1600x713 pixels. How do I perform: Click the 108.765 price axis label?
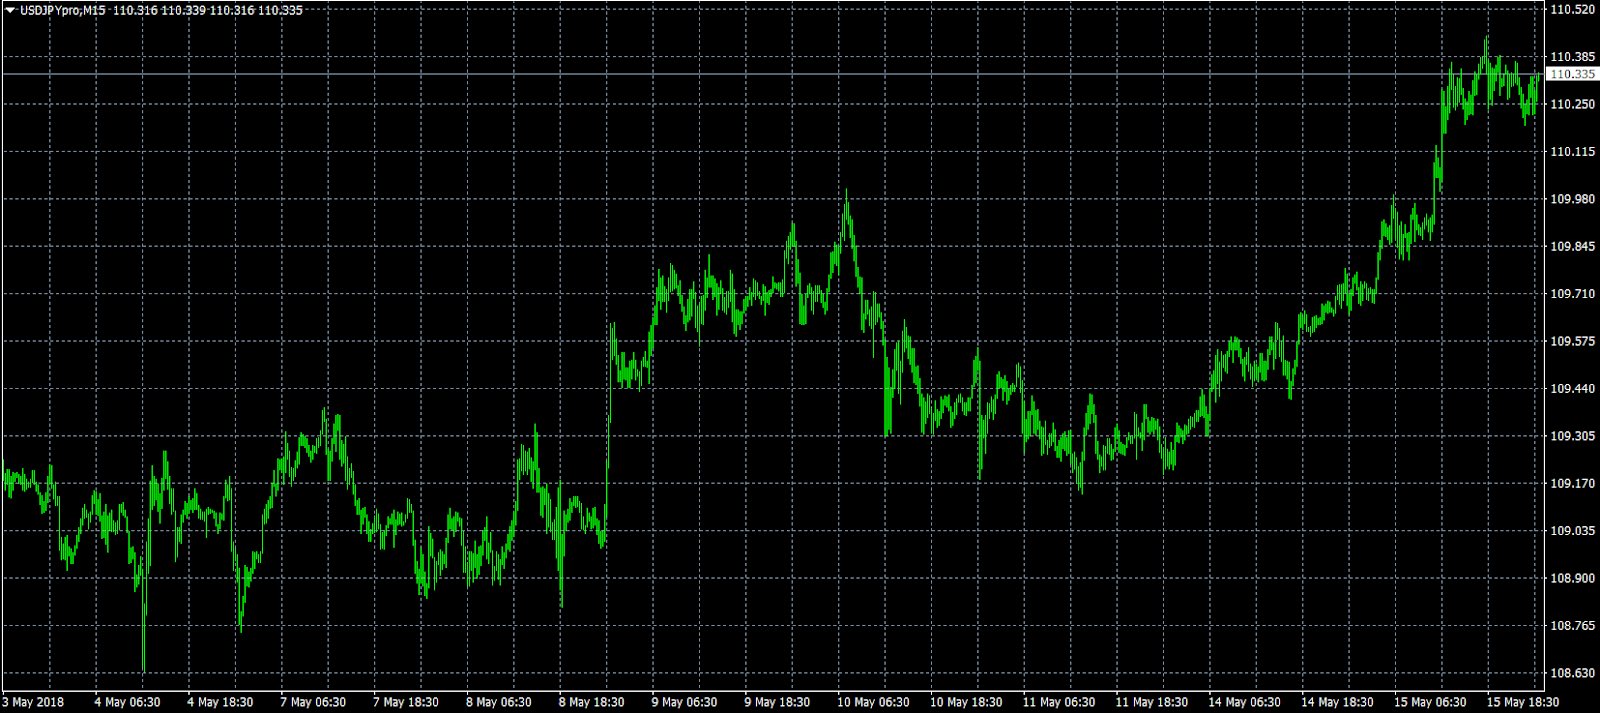pyautogui.click(x=1572, y=626)
